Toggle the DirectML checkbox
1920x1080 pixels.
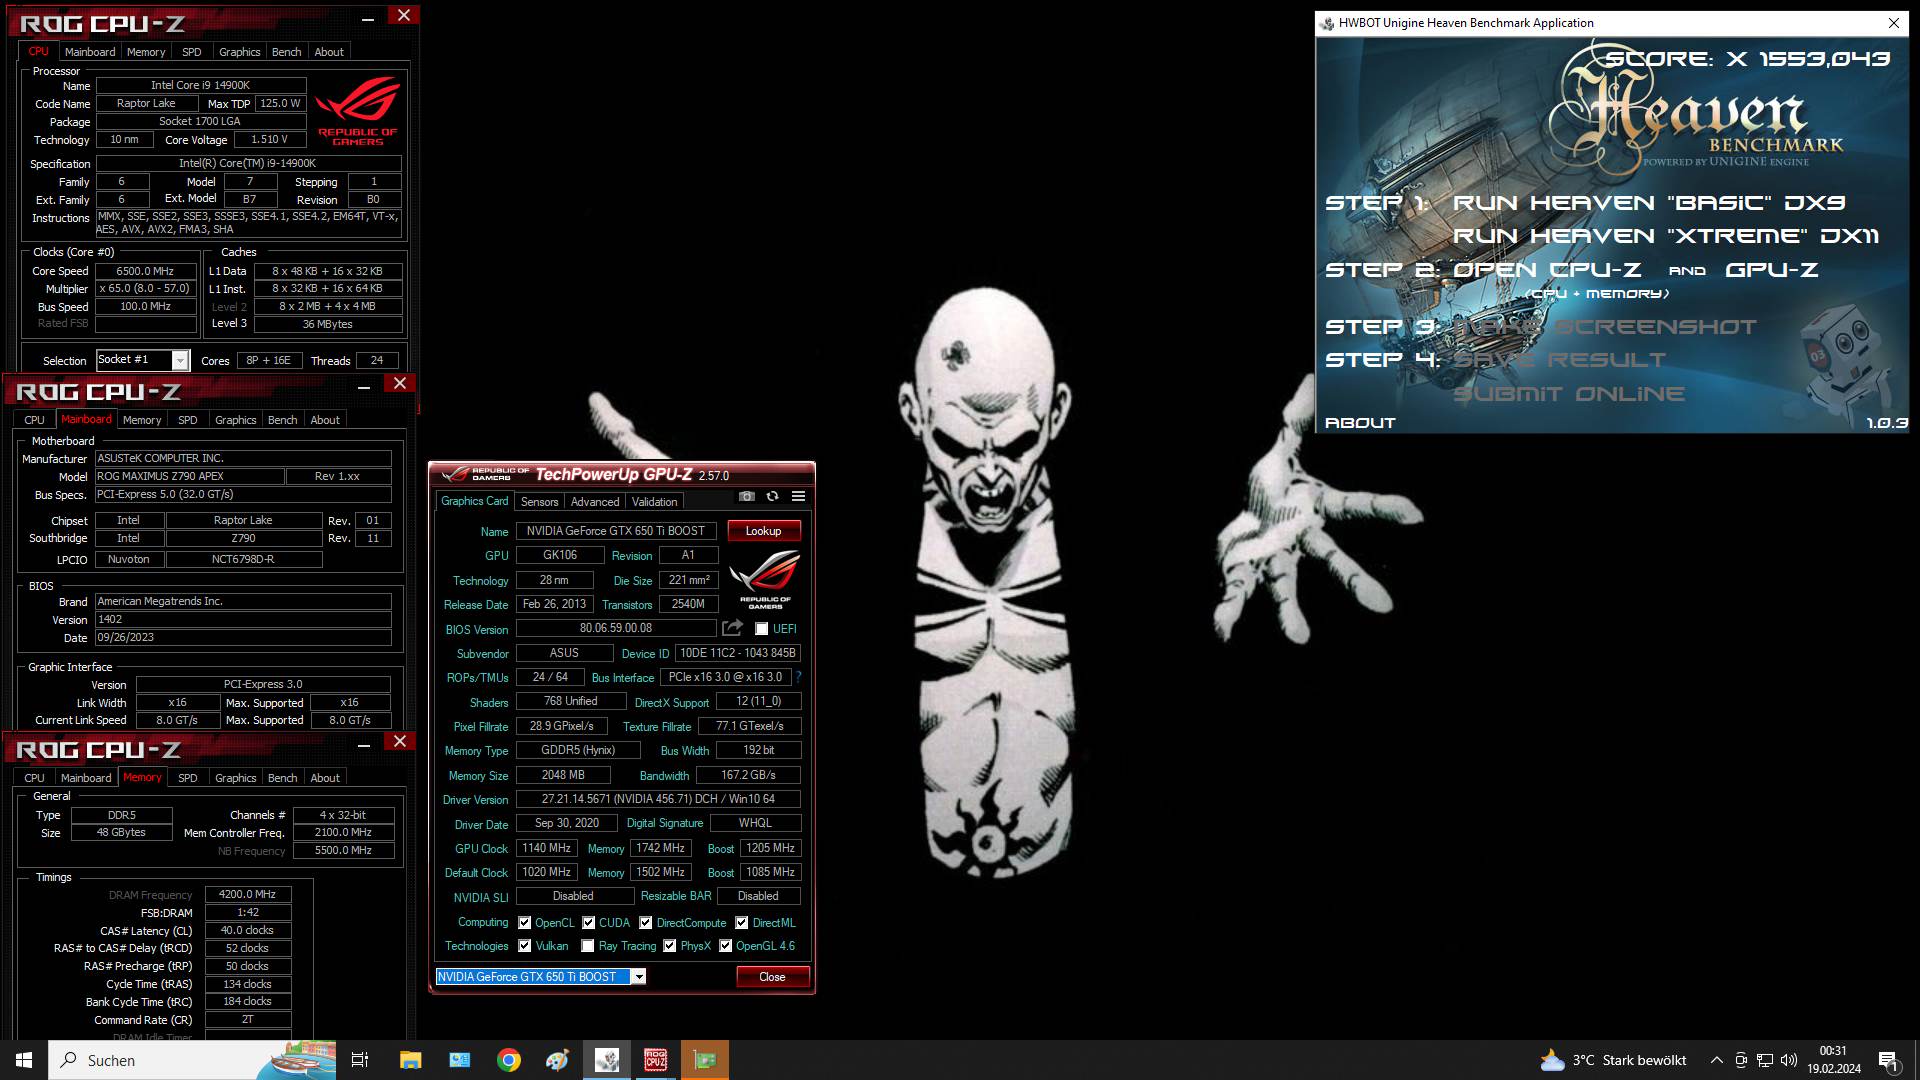coord(741,923)
